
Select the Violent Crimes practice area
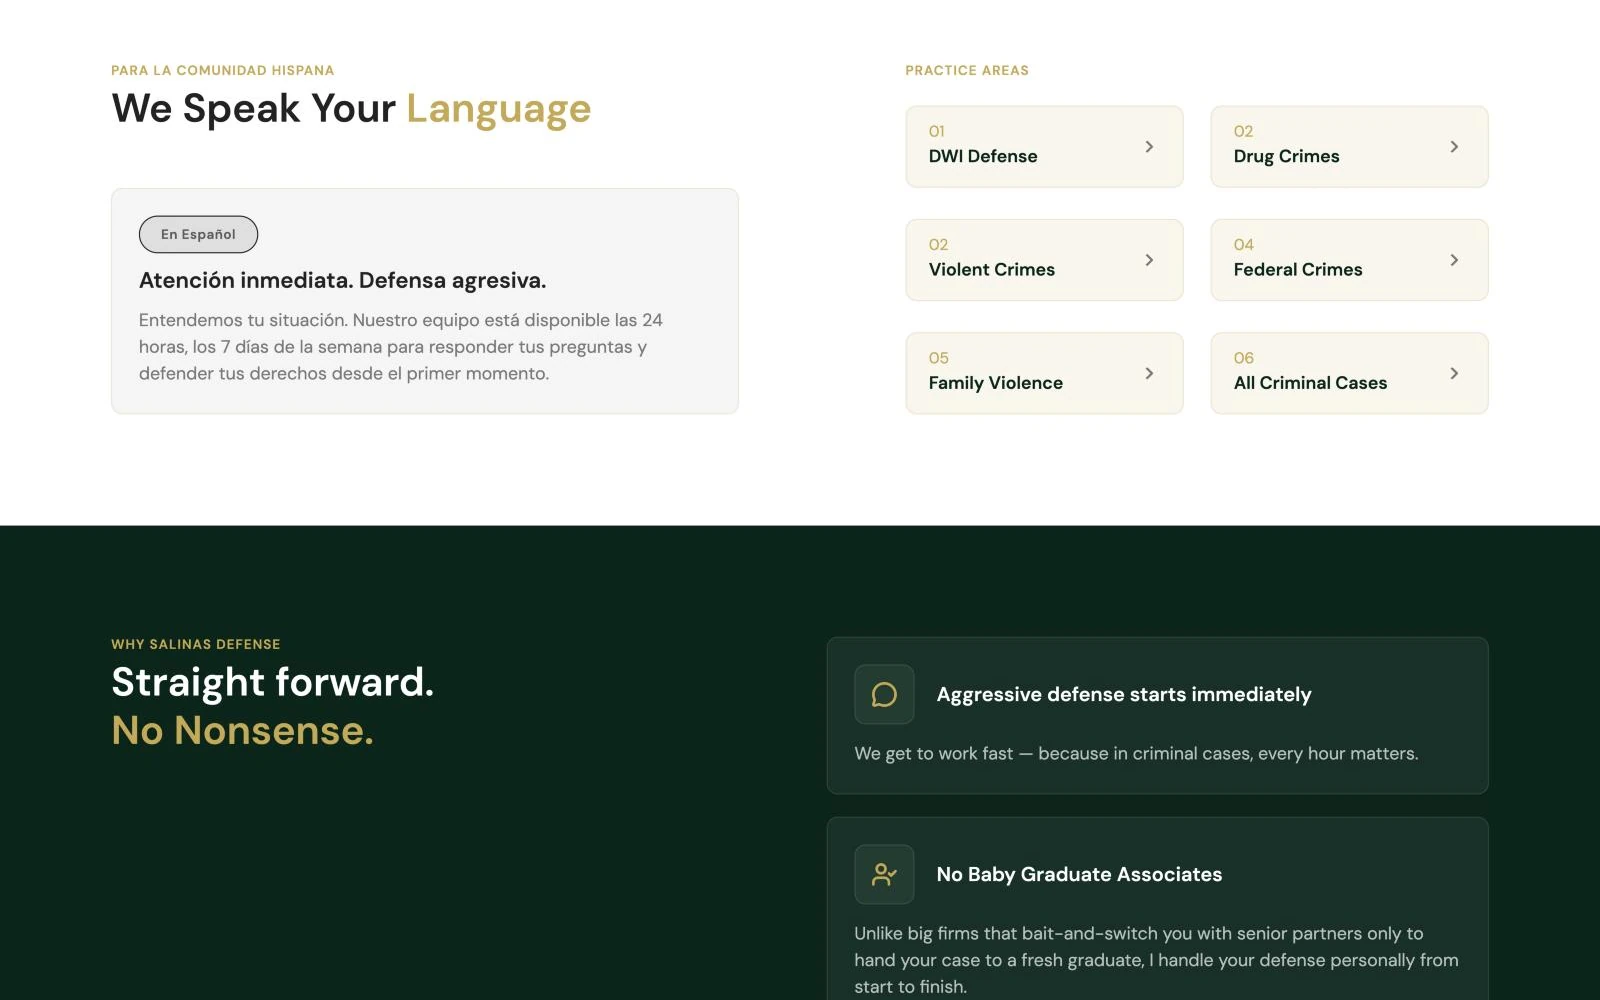[x=1044, y=260]
